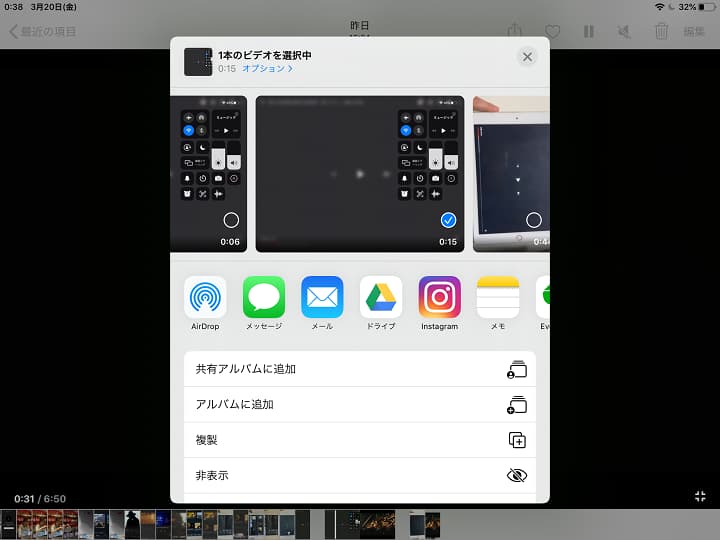Viewport: 720px width, 540px height.
Task: Tap the add-to-album icon
Action: pyautogui.click(x=517, y=405)
